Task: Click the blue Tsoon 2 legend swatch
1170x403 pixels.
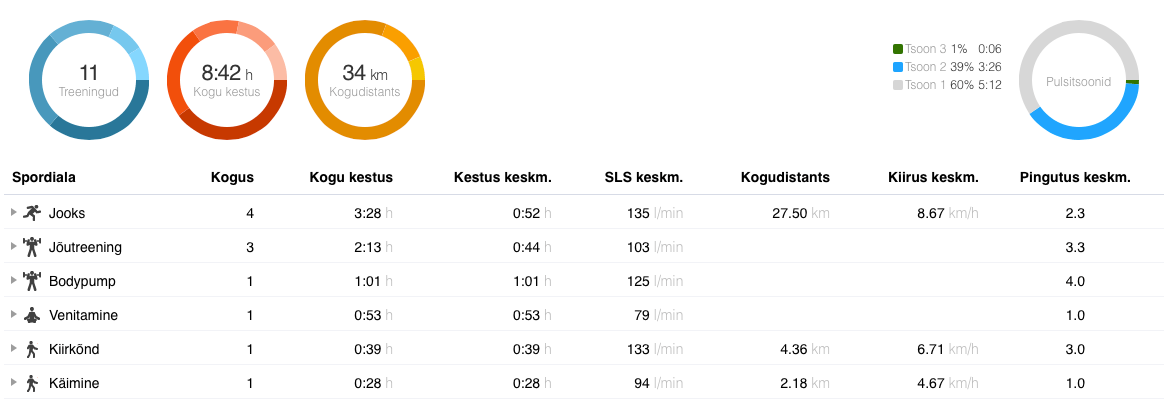Action: 898,67
